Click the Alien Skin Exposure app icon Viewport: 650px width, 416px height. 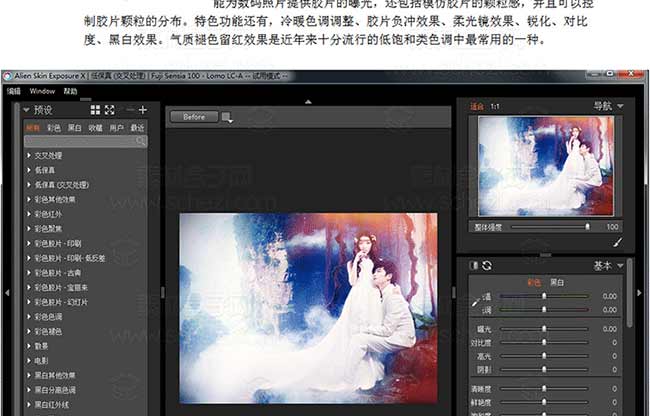click(x=7, y=76)
